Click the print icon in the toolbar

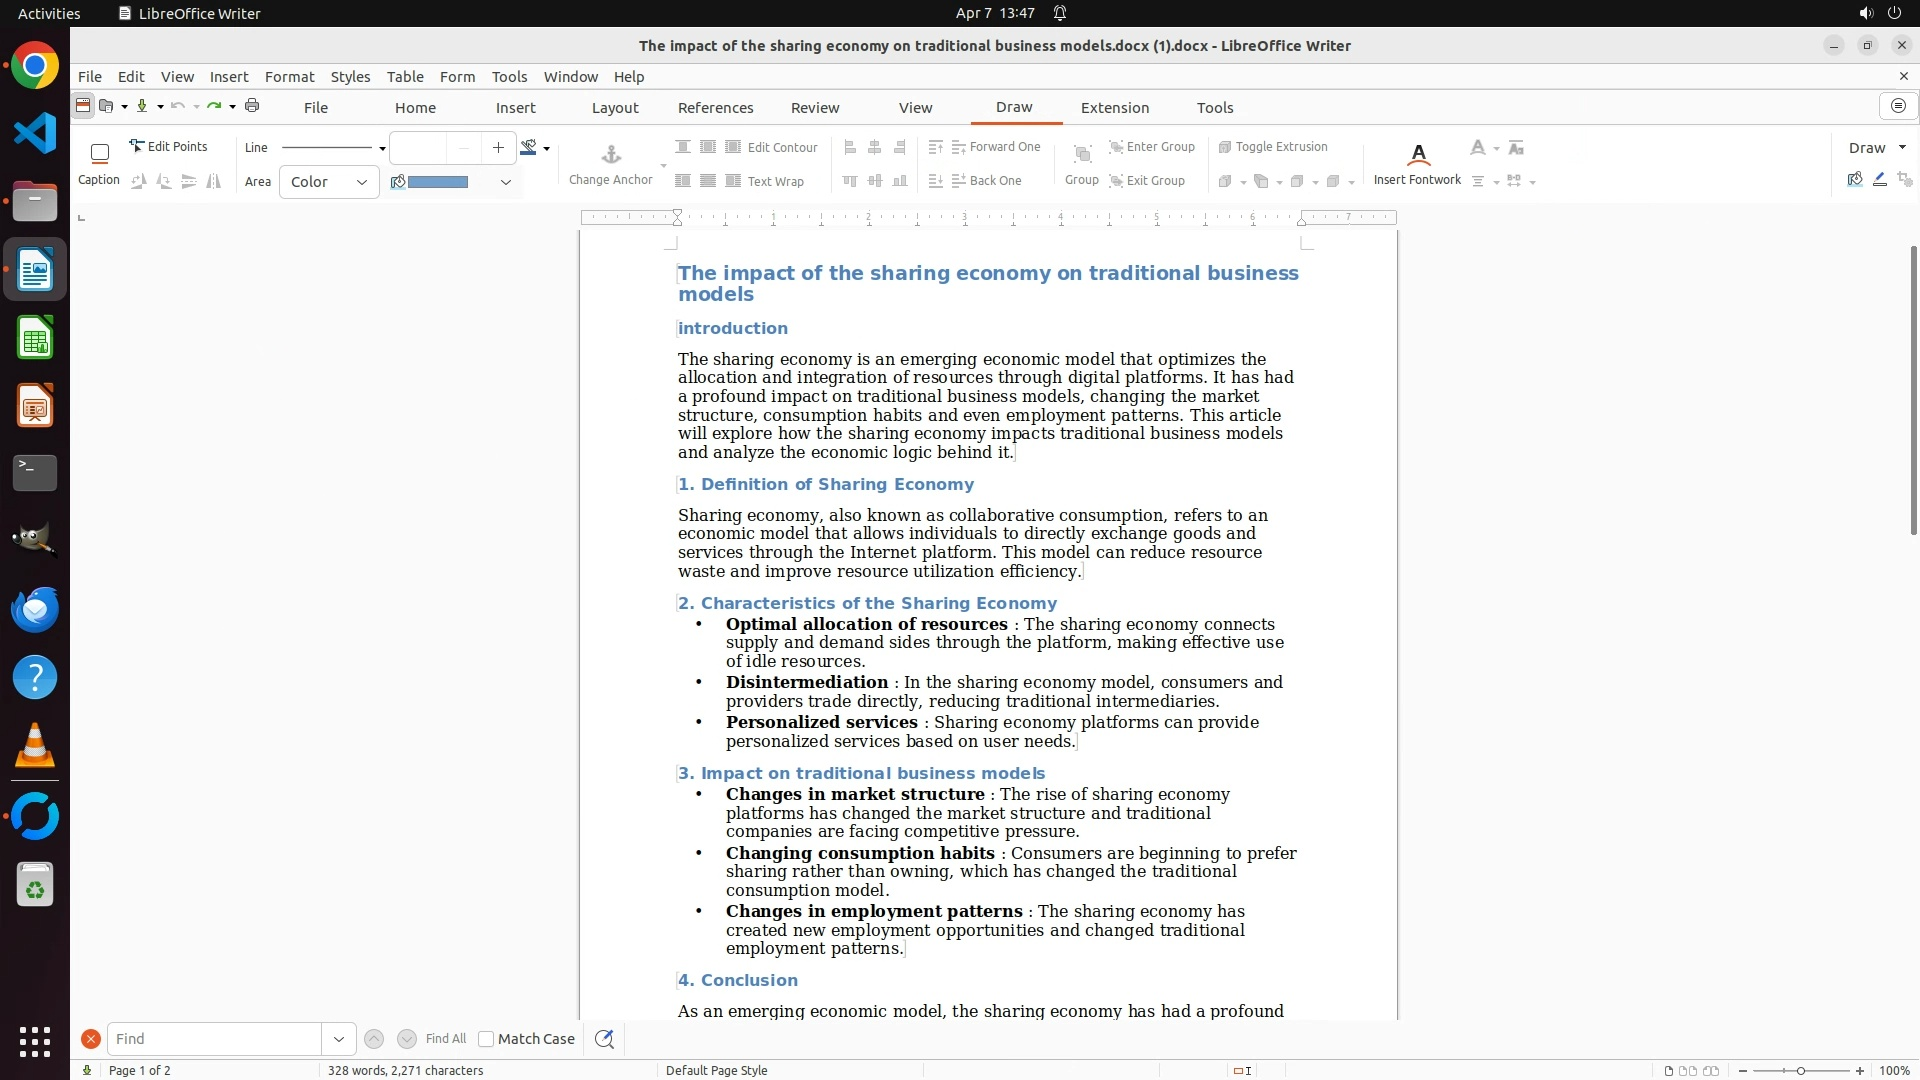252,106
